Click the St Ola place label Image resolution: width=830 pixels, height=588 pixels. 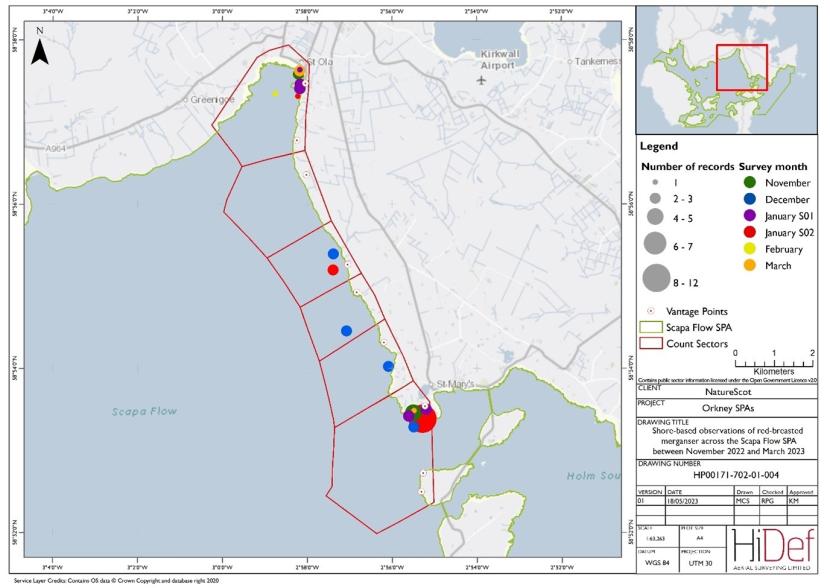pos(320,62)
